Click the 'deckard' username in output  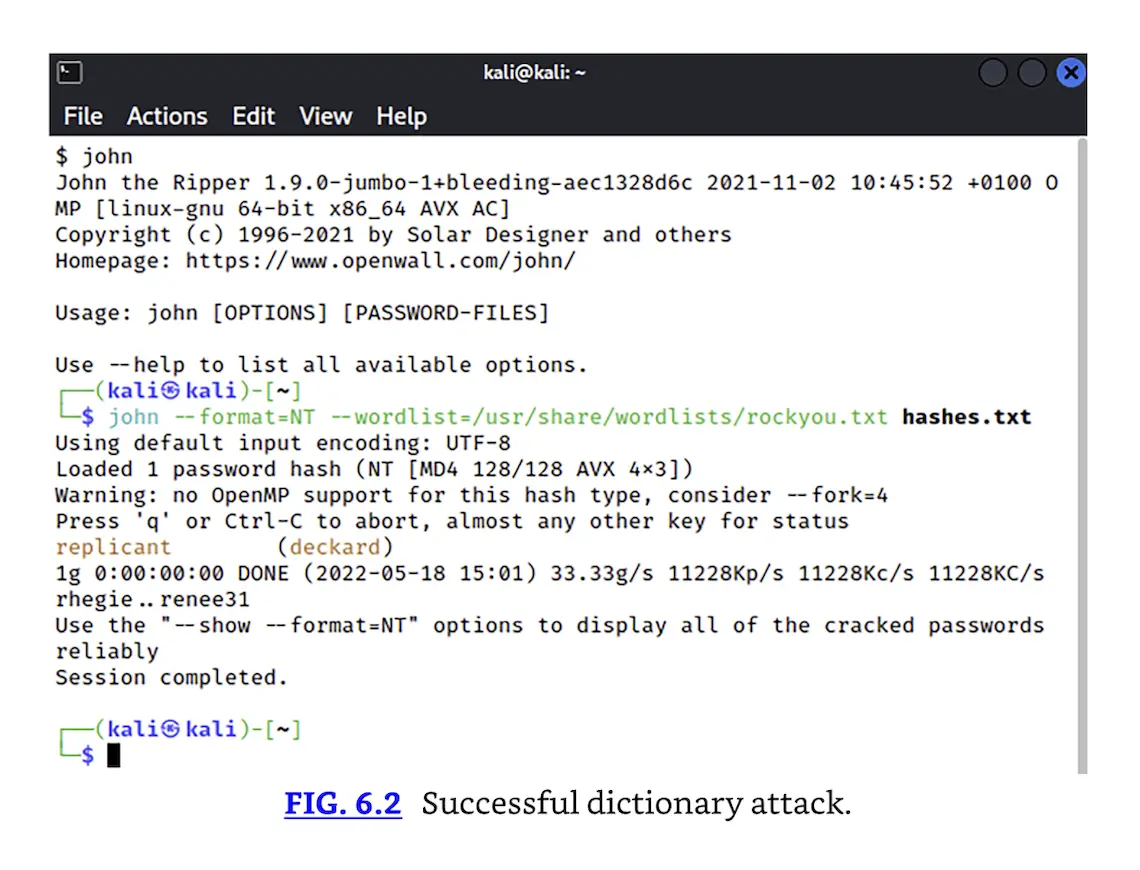(x=335, y=547)
